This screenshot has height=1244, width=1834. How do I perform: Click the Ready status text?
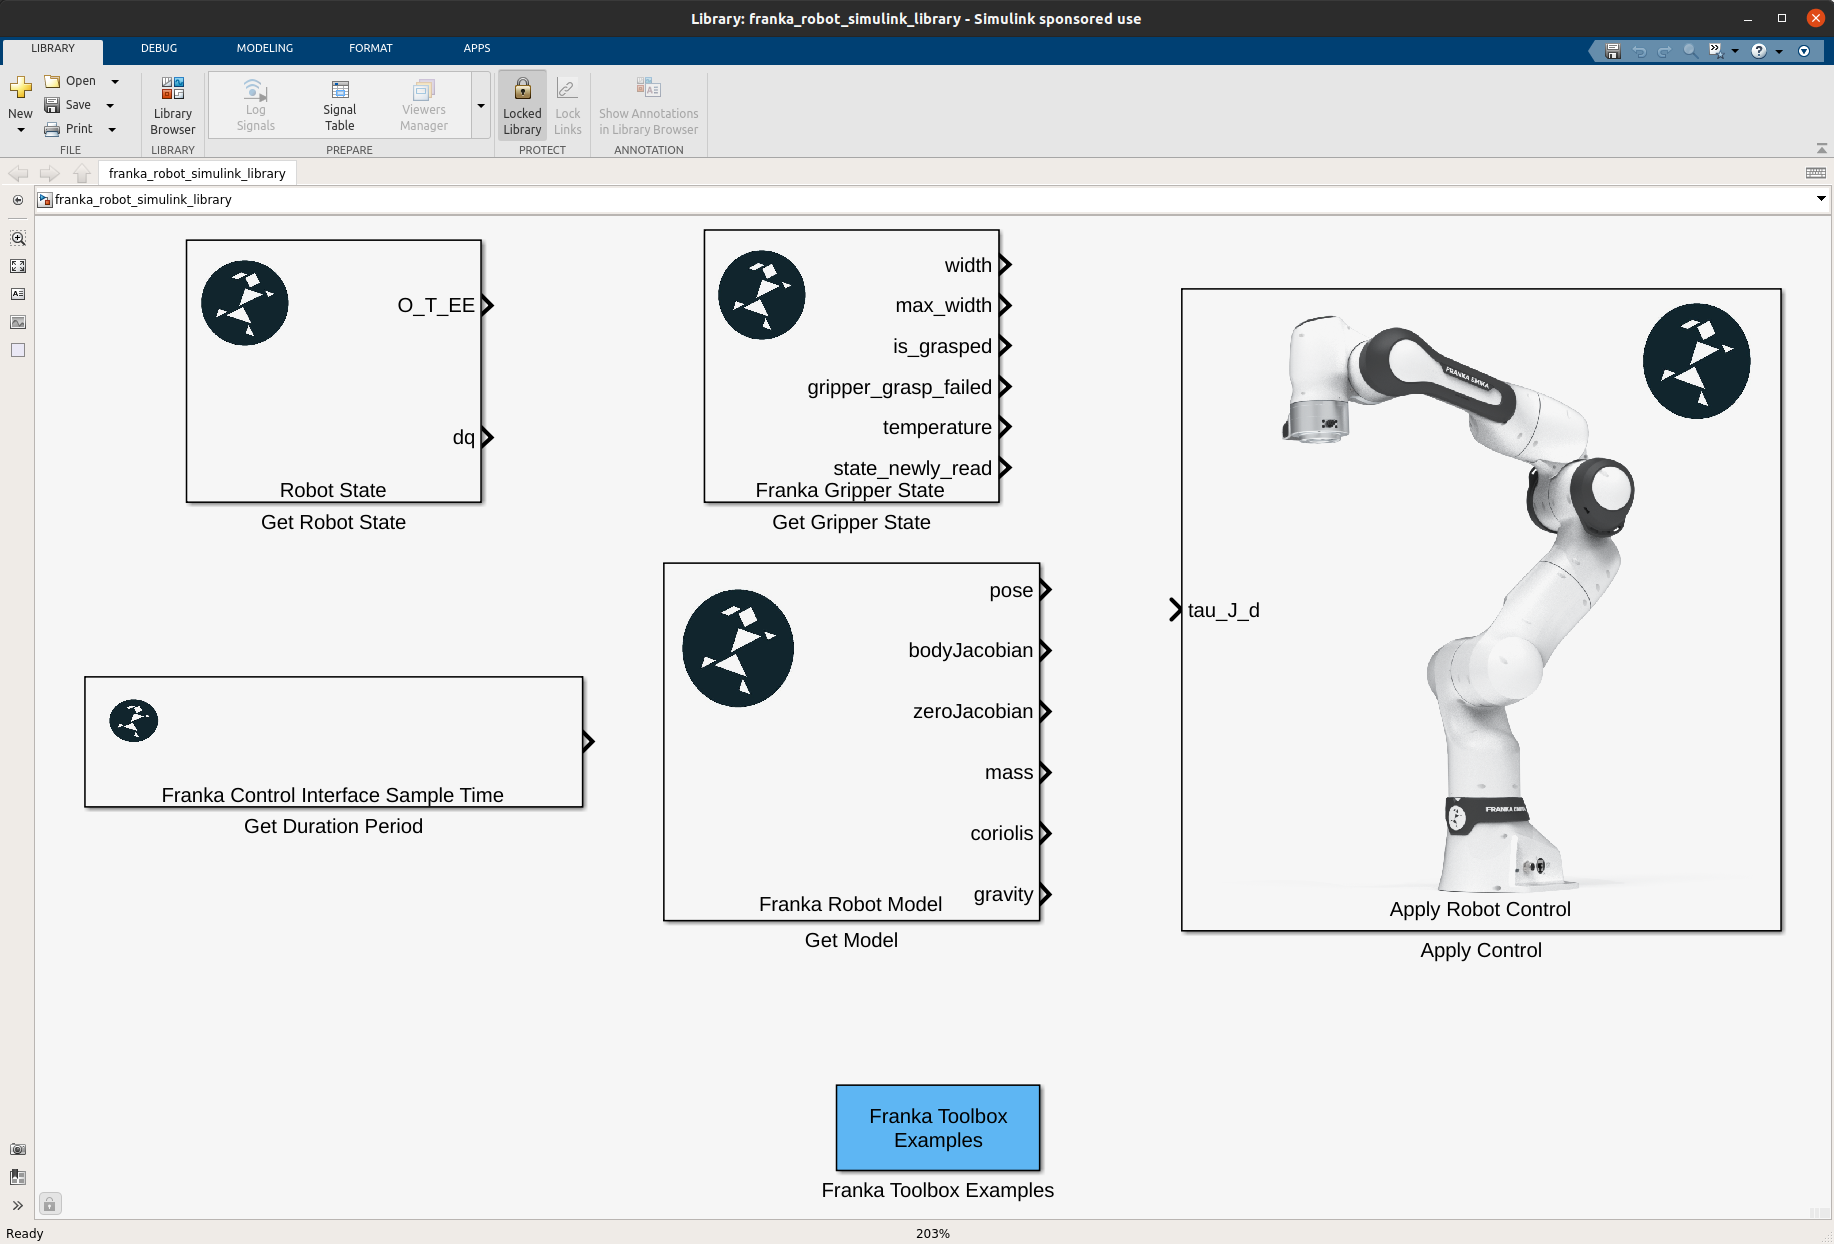coord(25,1233)
